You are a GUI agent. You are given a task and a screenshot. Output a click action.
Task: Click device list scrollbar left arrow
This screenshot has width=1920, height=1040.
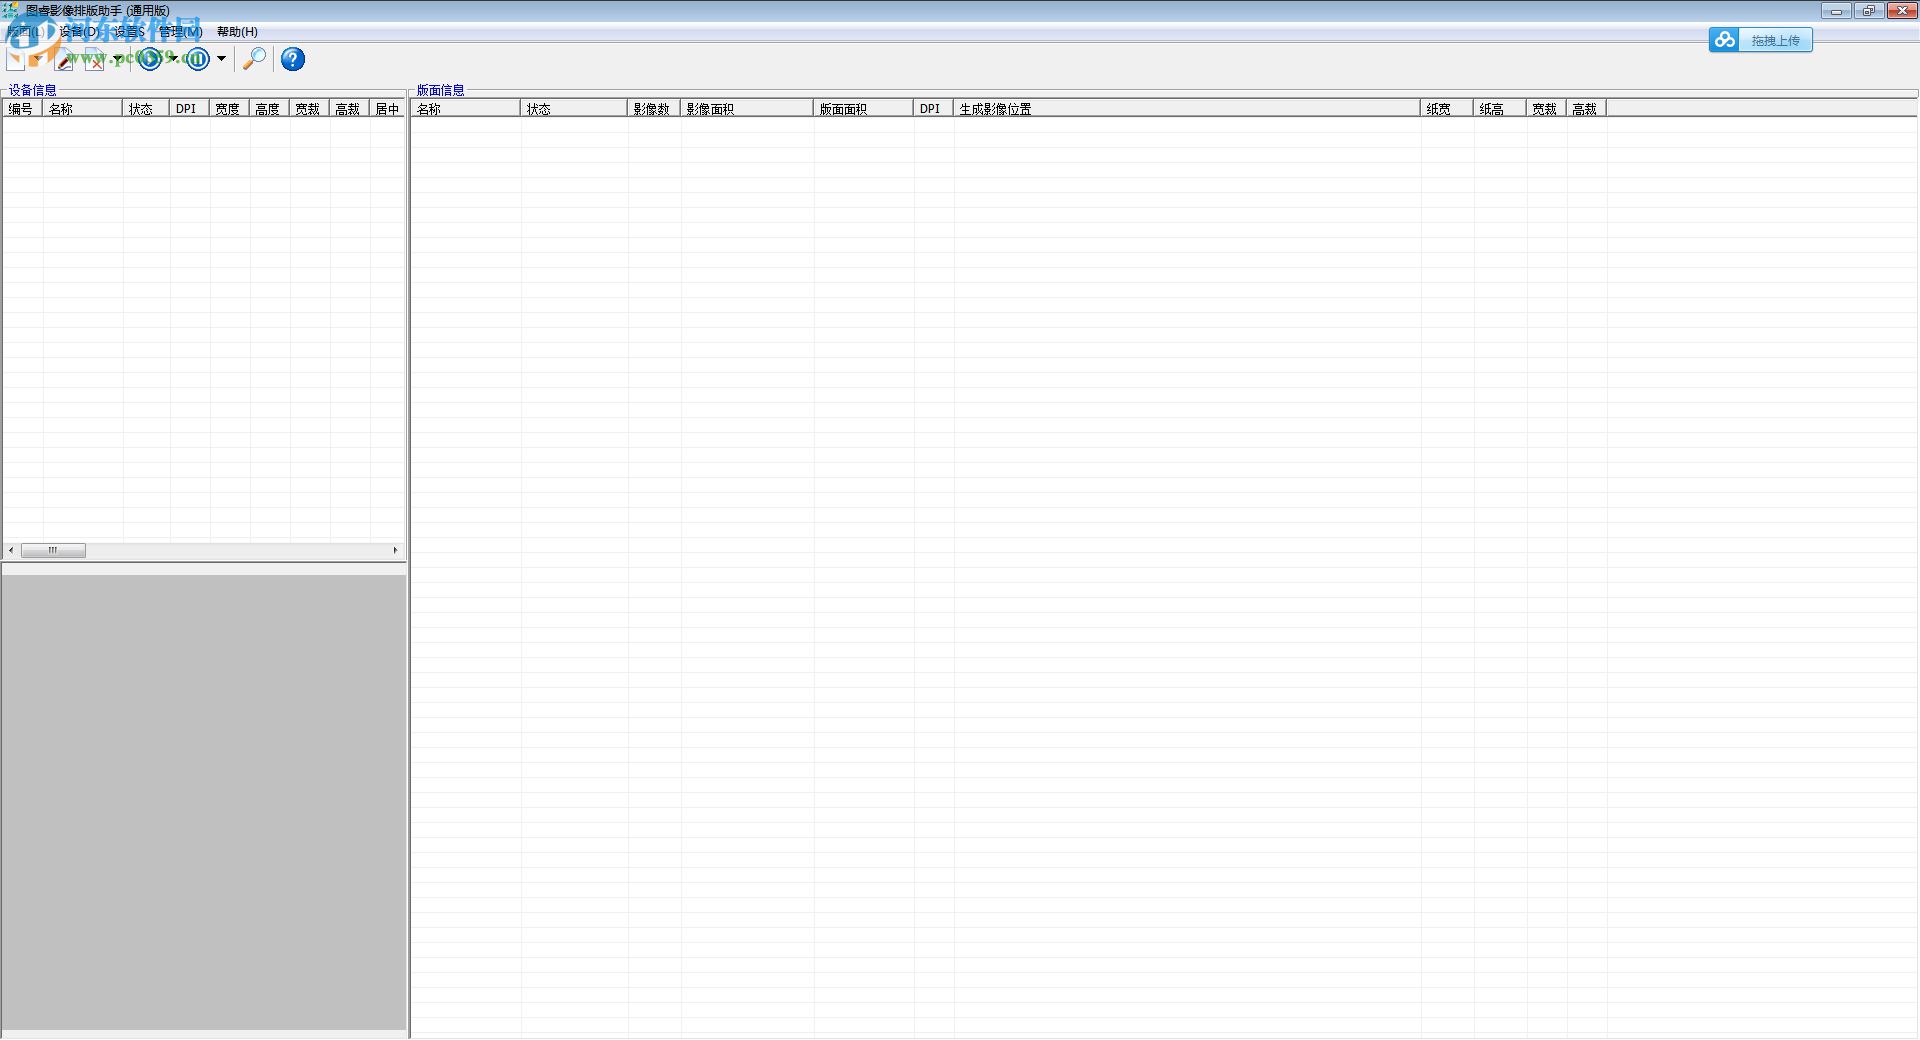click(11, 550)
